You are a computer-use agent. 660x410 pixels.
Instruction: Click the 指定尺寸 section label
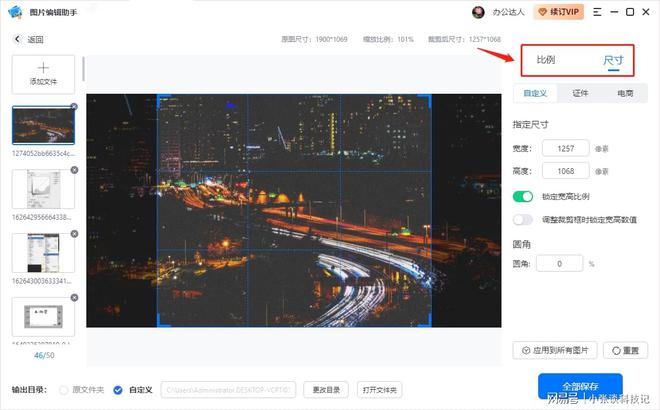click(530, 125)
